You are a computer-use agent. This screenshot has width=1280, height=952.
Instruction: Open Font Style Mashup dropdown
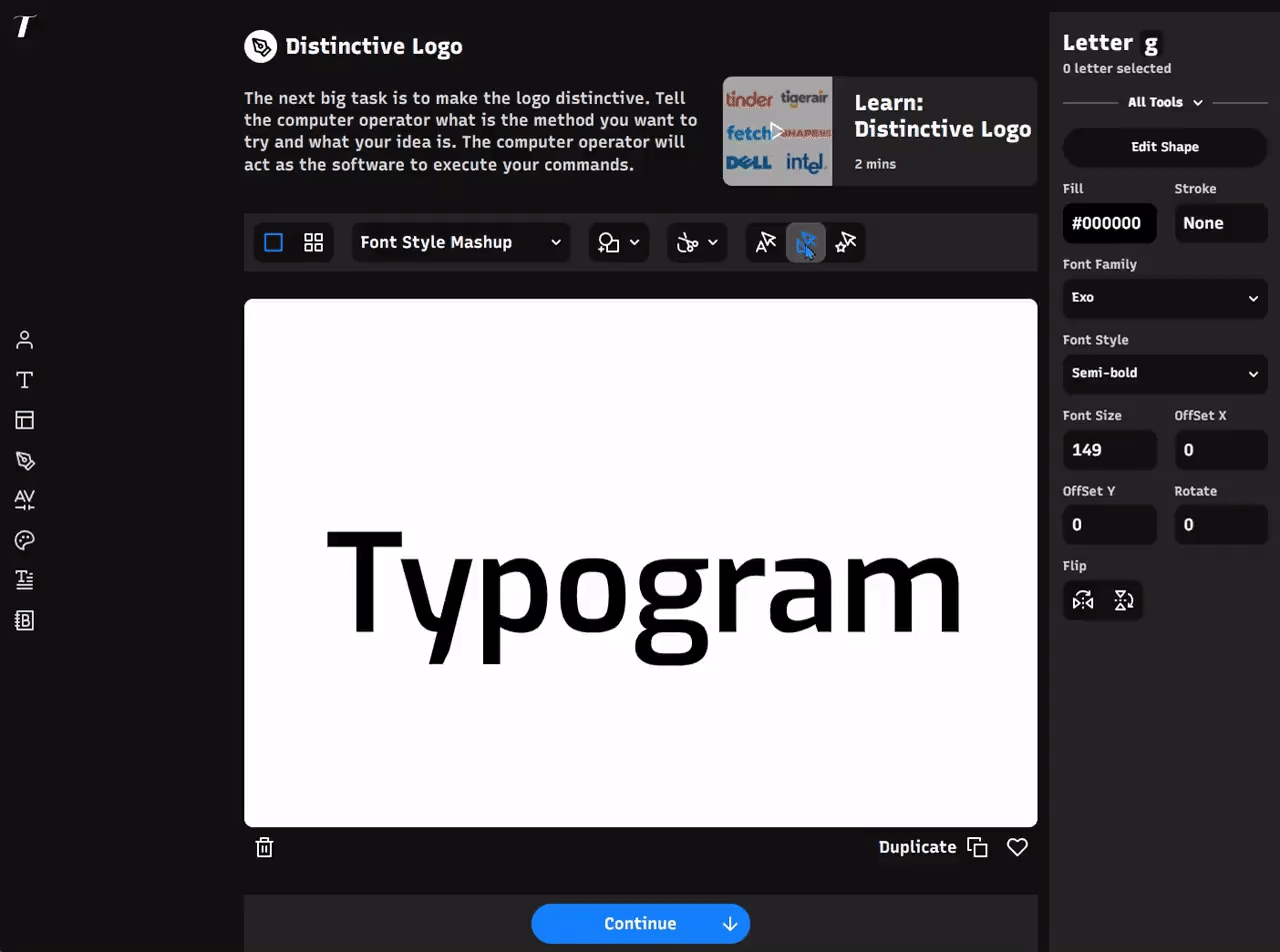(461, 242)
